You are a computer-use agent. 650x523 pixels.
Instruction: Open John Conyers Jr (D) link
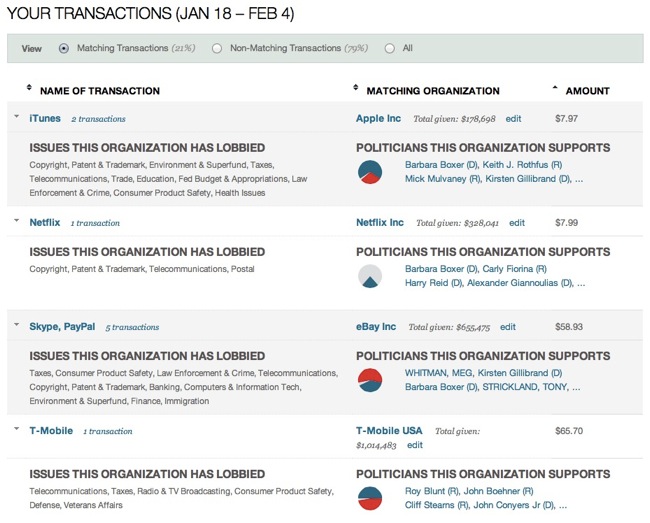(x=514, y=505)
